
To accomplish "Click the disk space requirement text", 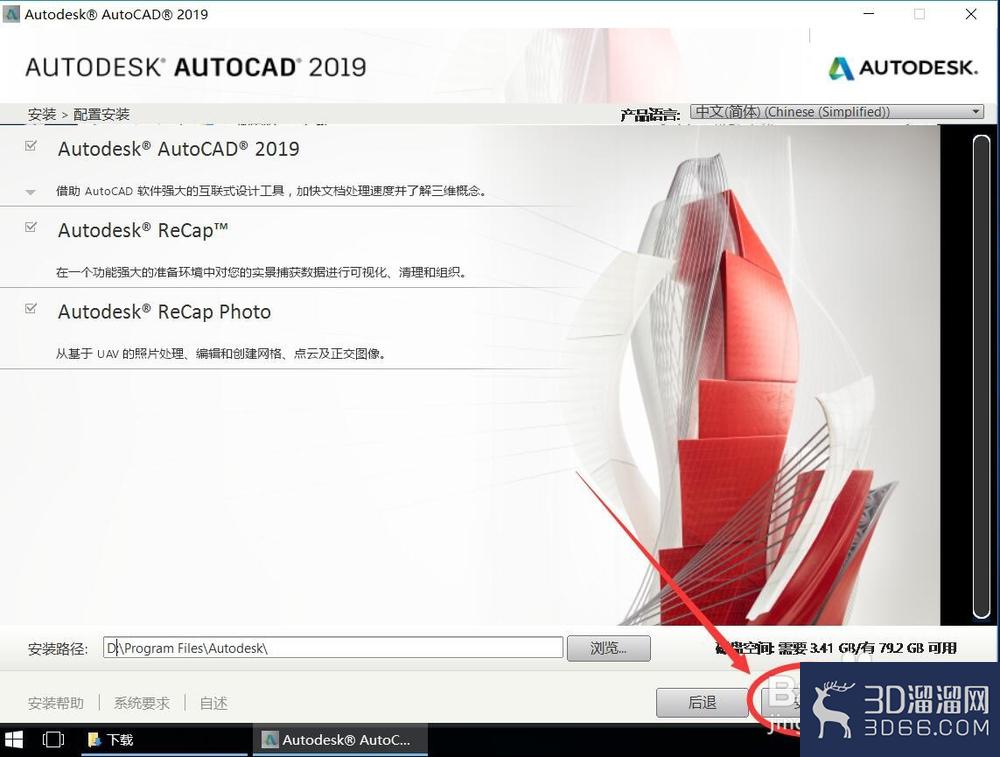I will [x=835, y=648].
